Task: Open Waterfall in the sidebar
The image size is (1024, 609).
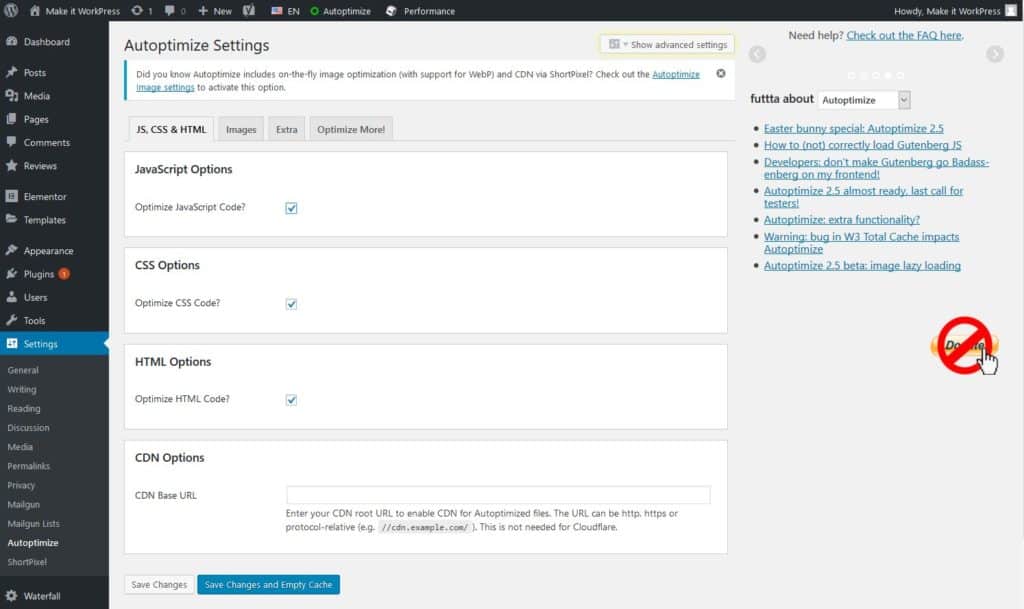Action: pyautogui.click(x=42, y=596)
